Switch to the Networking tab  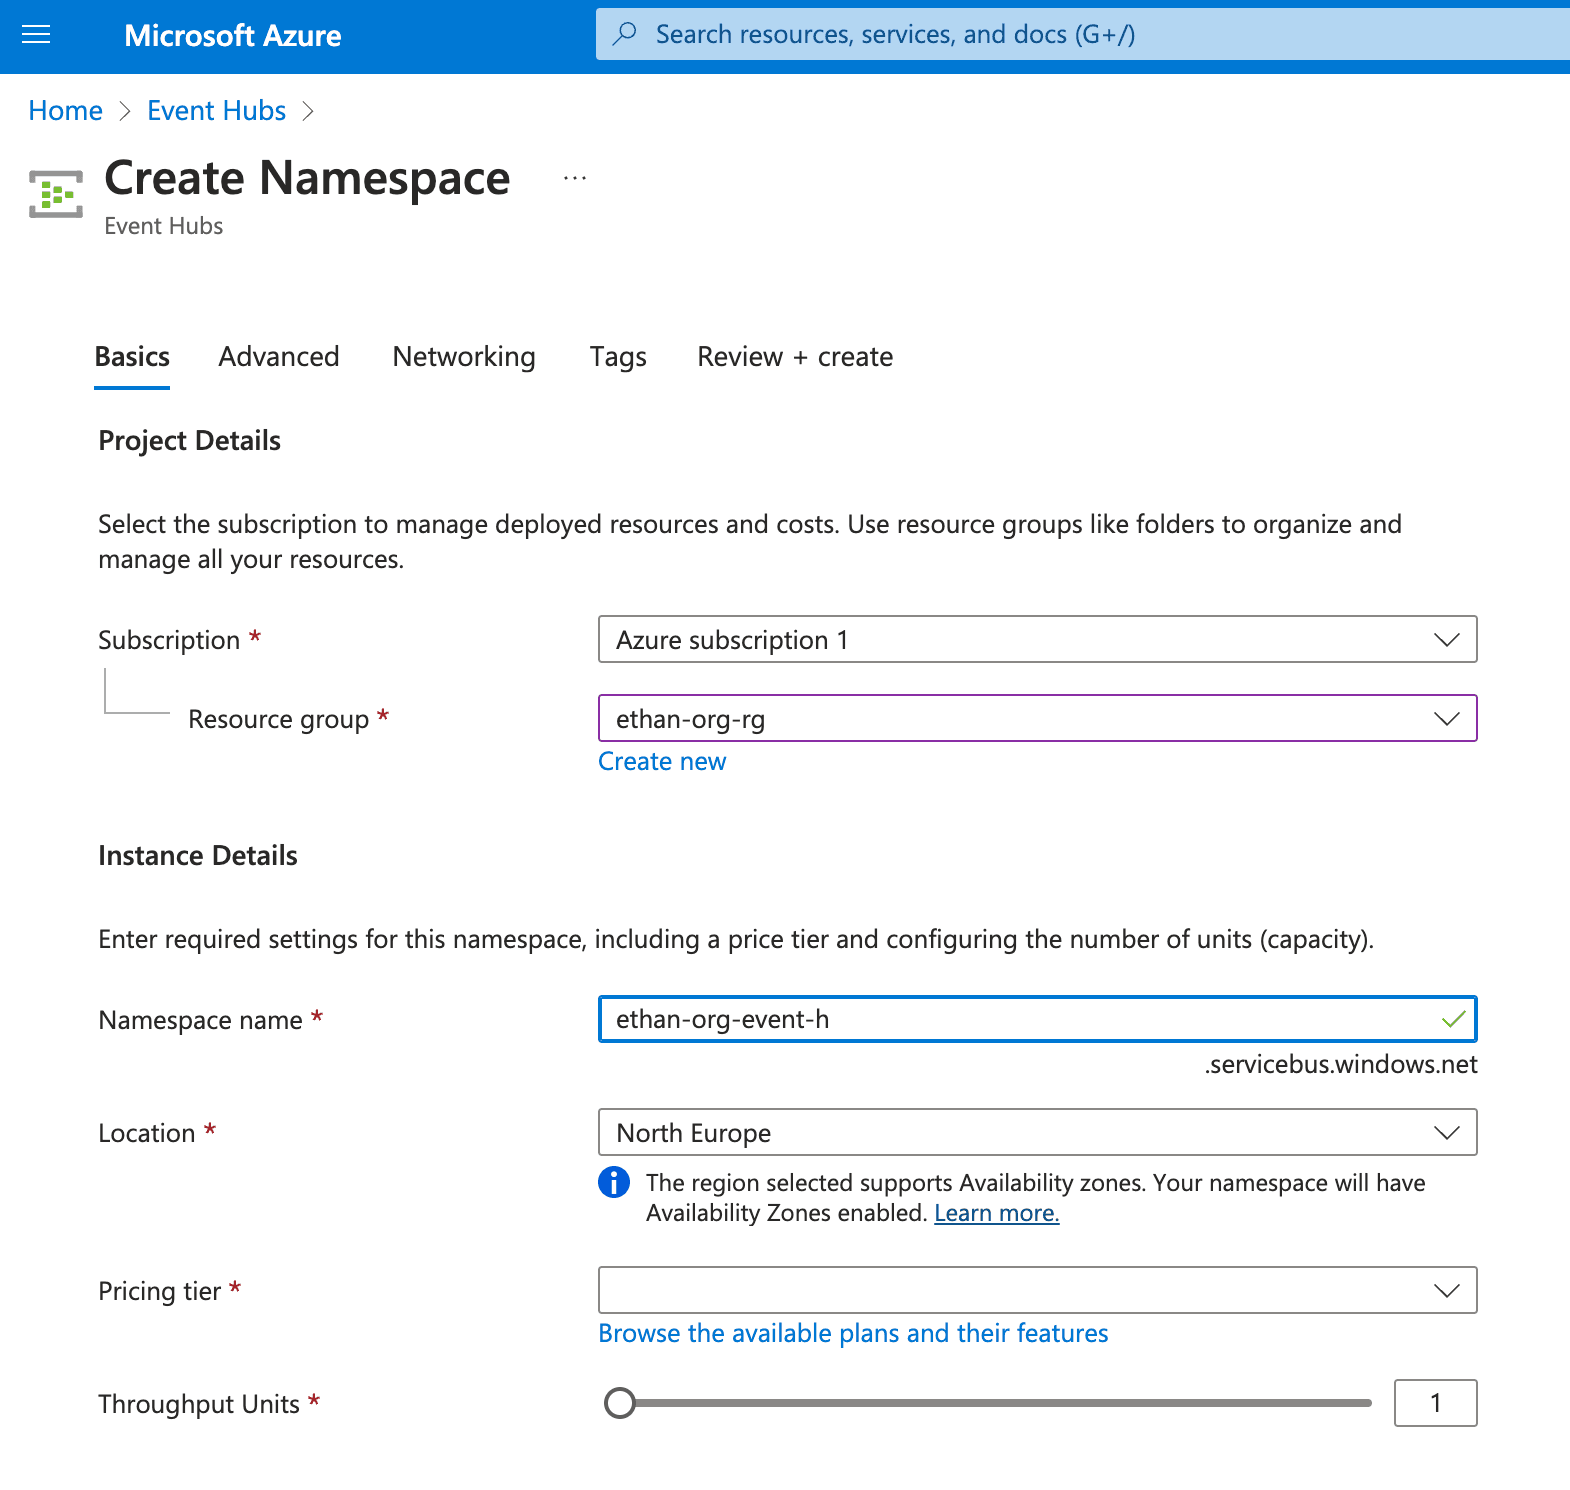tap(464, 357)
